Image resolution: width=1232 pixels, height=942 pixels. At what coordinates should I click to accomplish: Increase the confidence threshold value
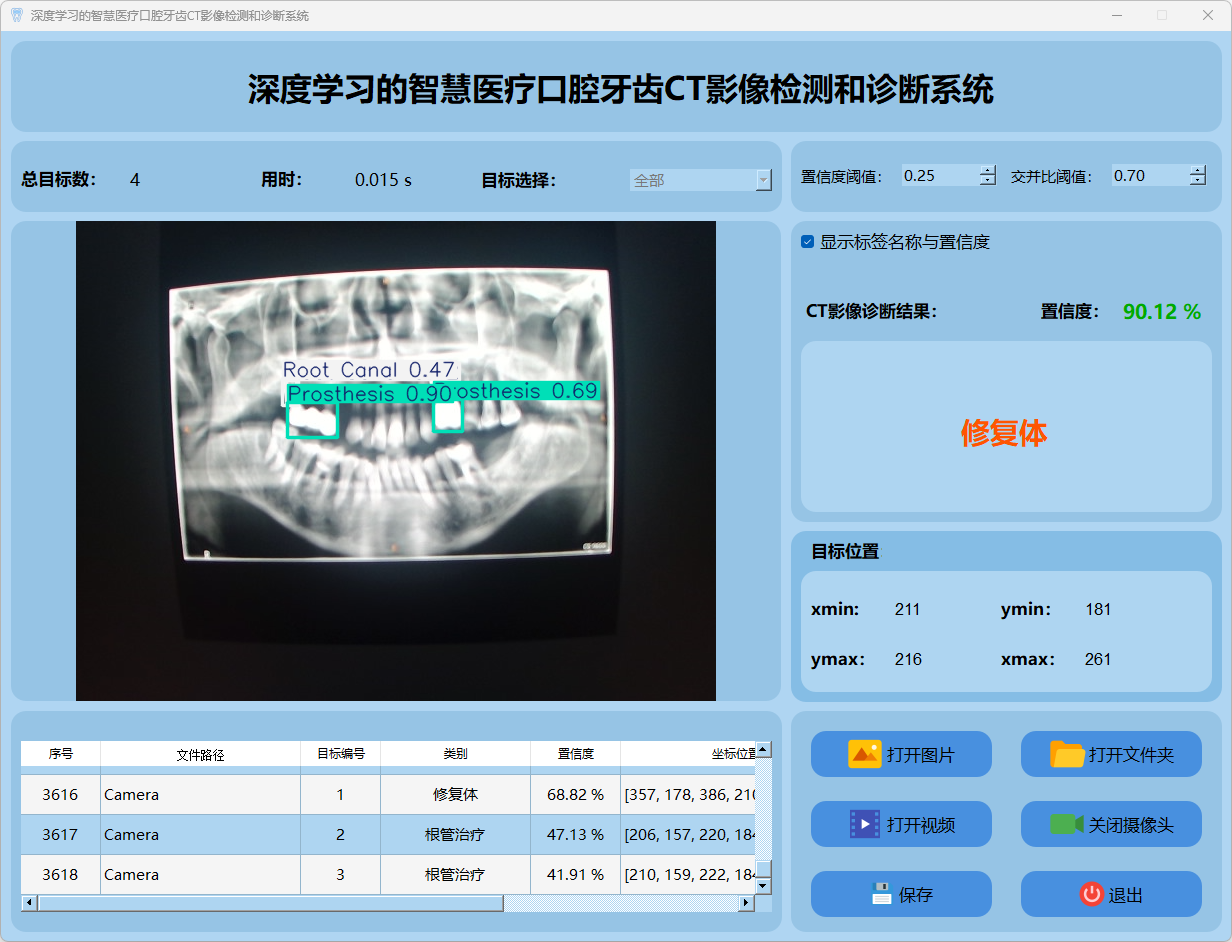point(988,170)
